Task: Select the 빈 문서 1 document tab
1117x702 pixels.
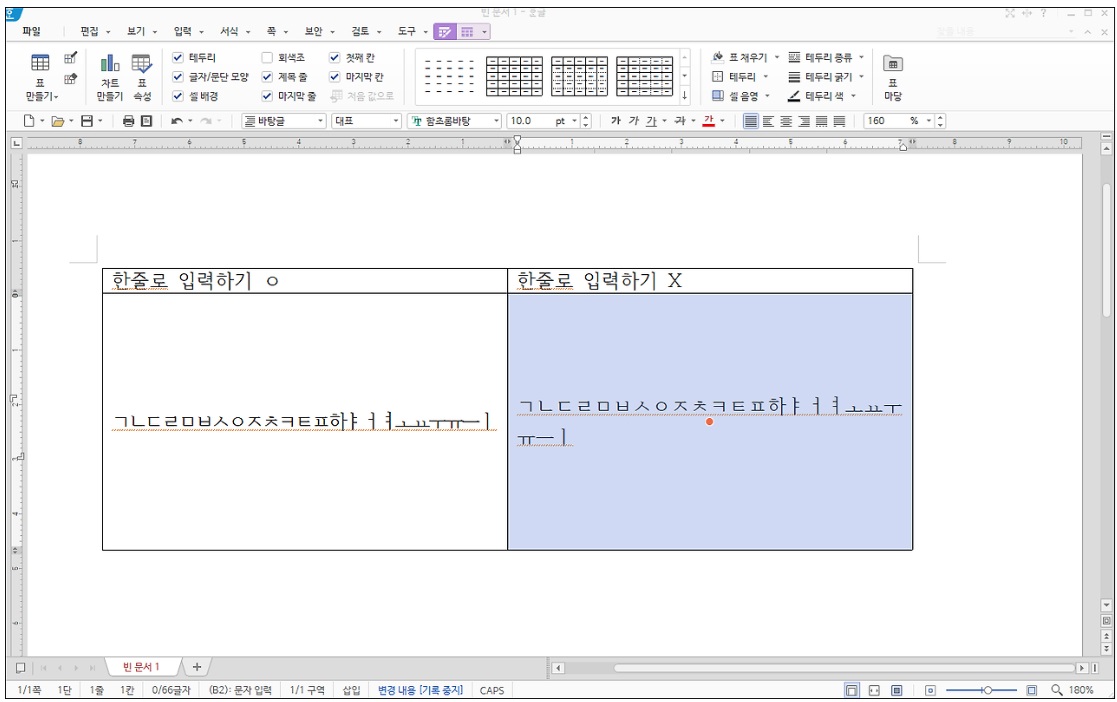Action: click(x=141, y=667)
